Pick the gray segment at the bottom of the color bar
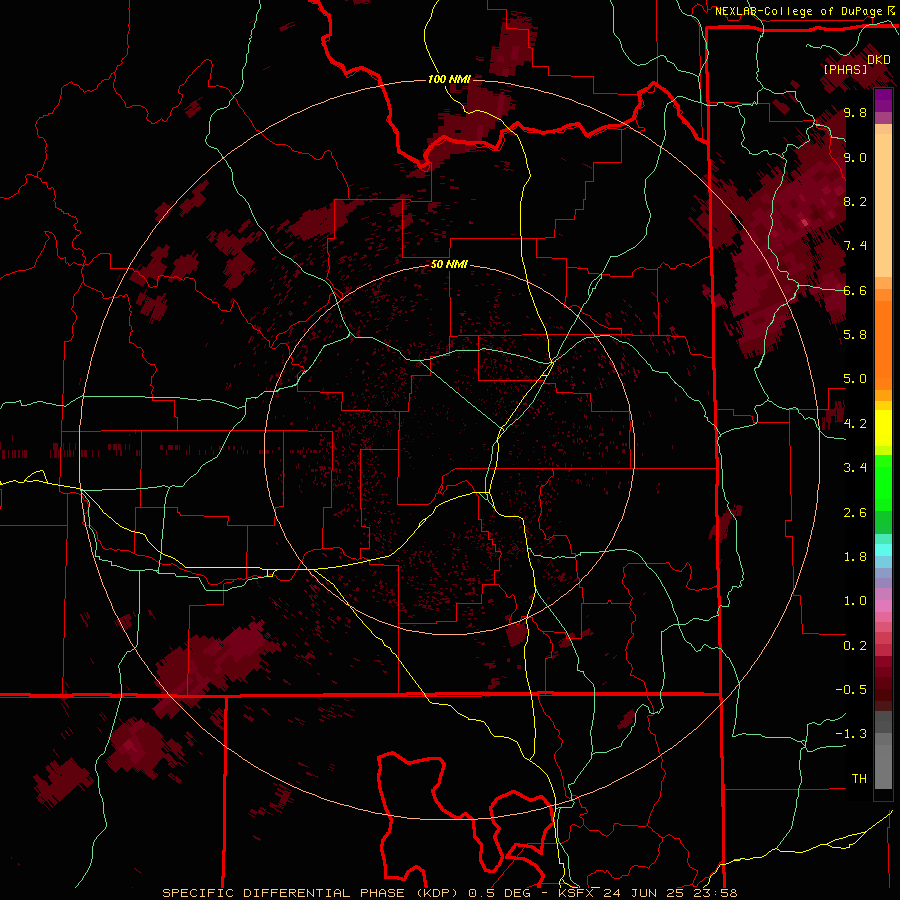The width and height of the screenshot is (900, 900). tap(883, 761)
